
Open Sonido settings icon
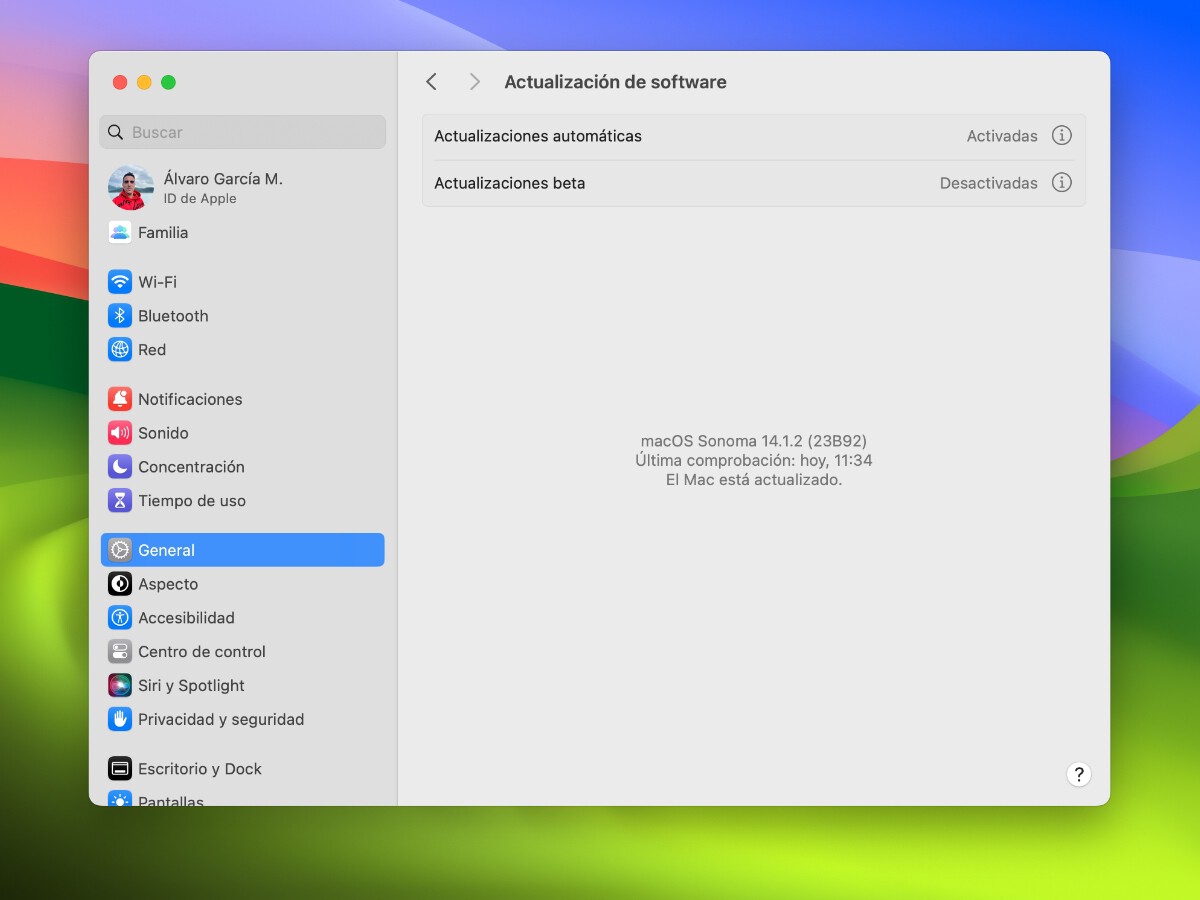click(119, 432)
